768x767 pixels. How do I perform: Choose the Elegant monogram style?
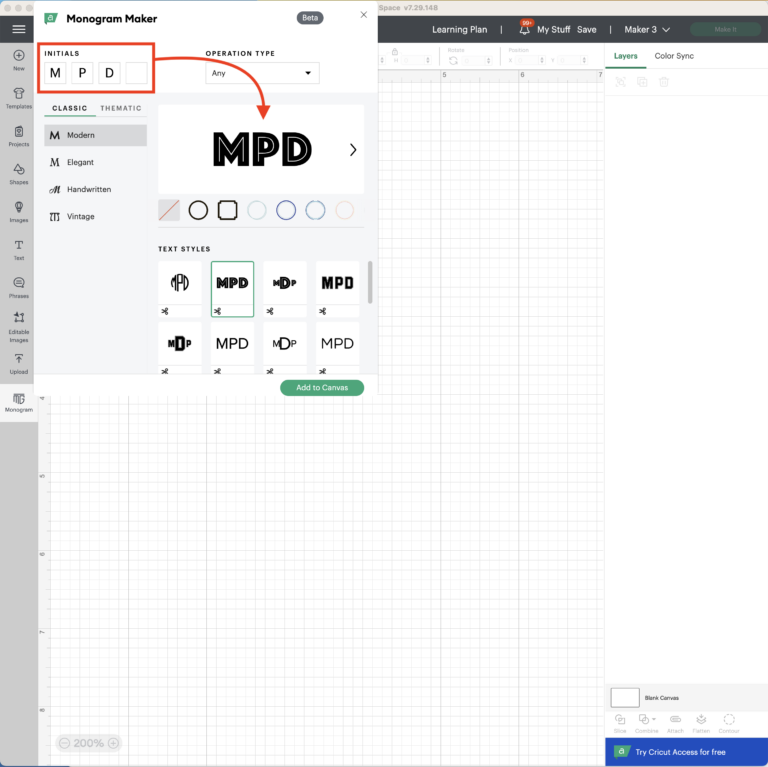click(x=80, y=162)
